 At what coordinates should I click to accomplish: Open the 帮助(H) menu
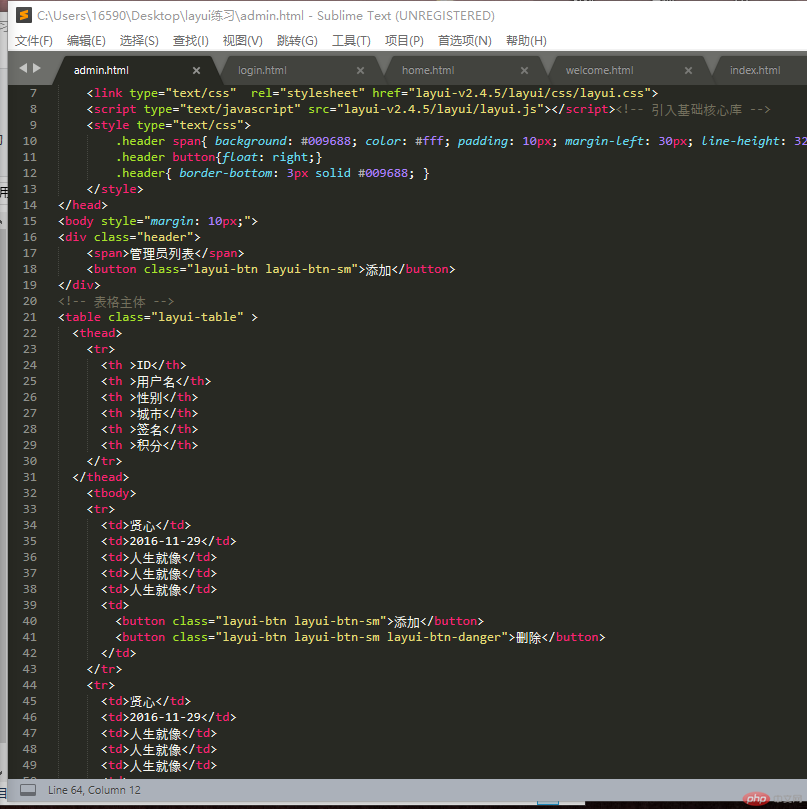(526, 41)
